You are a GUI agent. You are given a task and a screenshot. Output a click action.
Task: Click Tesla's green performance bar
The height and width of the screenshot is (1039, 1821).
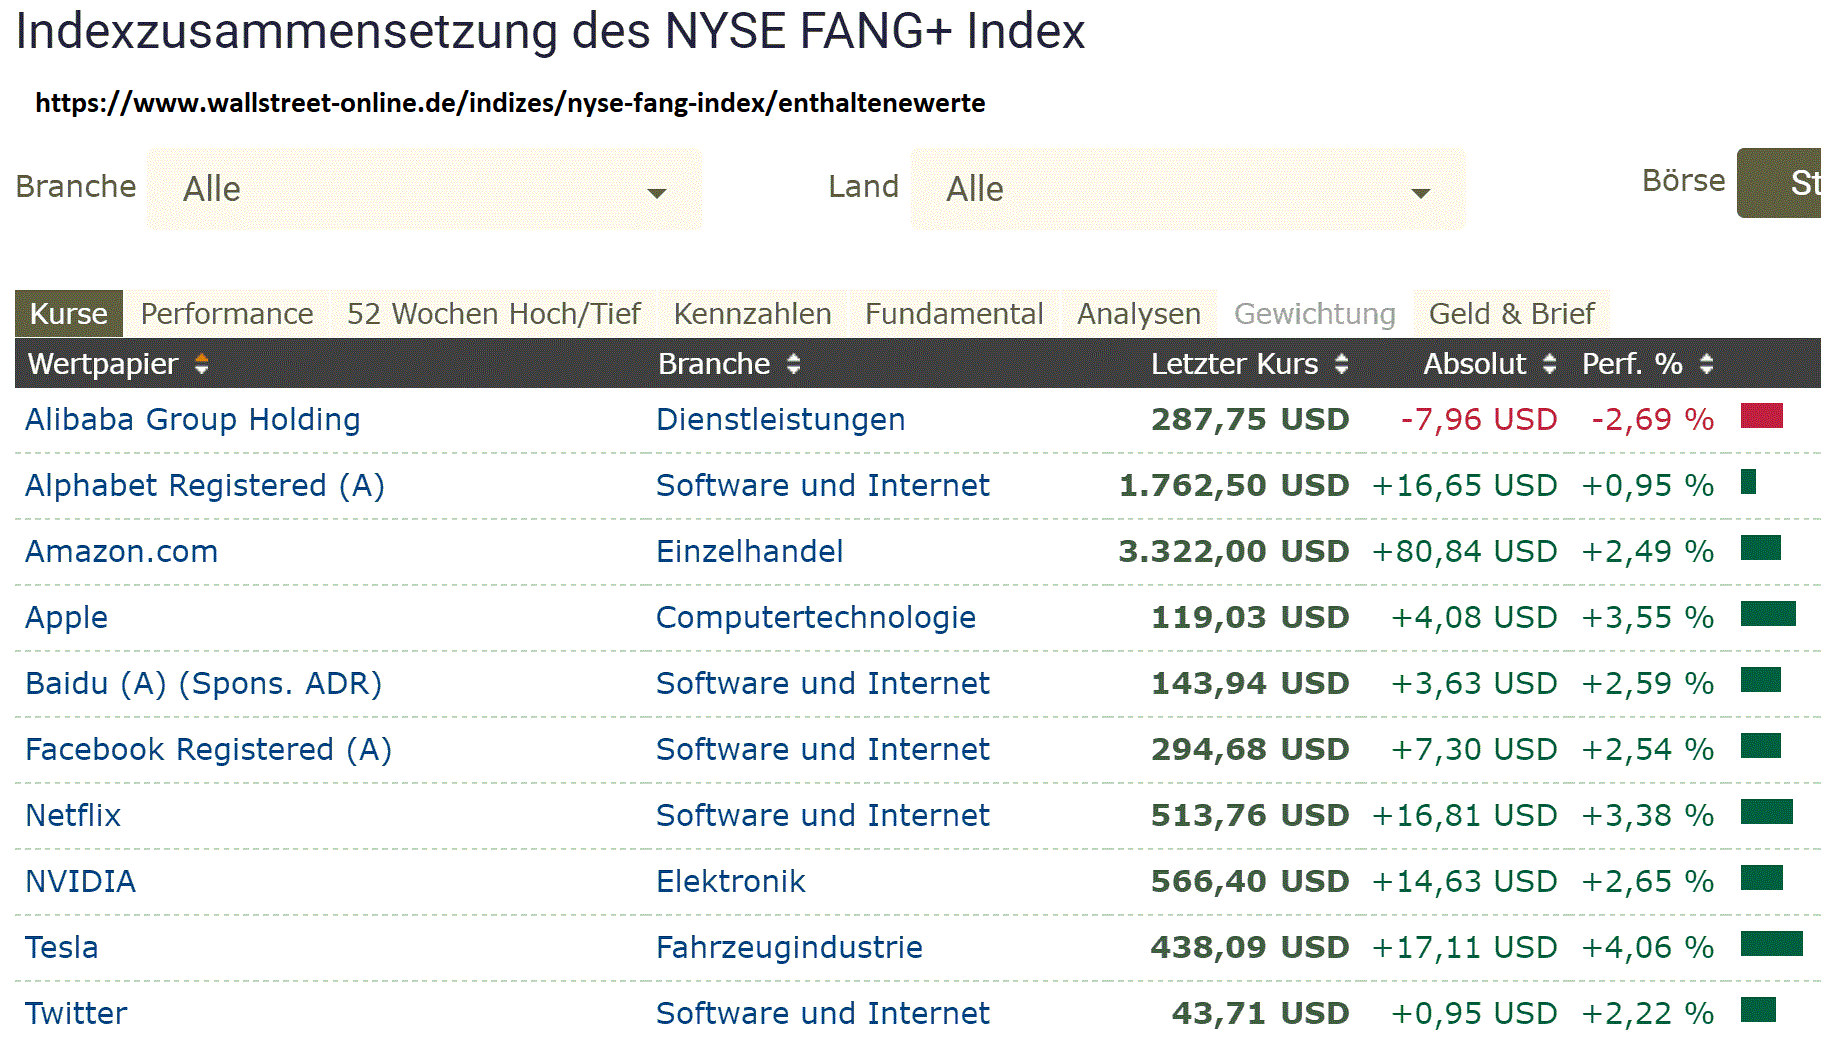(x=1771, y=943)
